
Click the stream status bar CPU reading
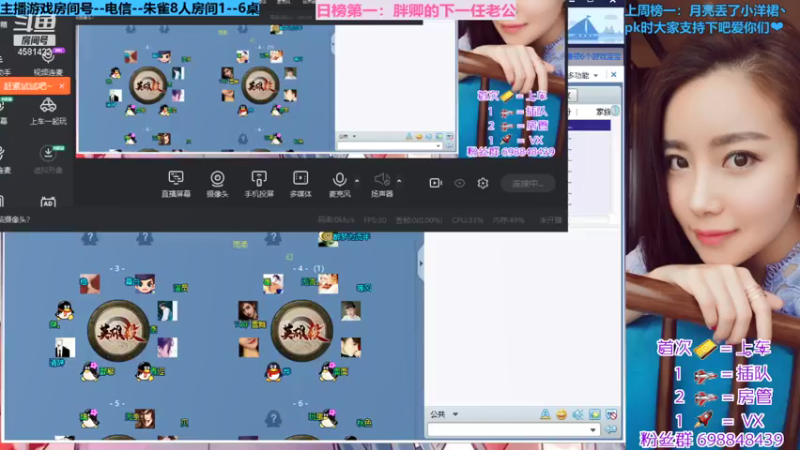coord(467,220)
